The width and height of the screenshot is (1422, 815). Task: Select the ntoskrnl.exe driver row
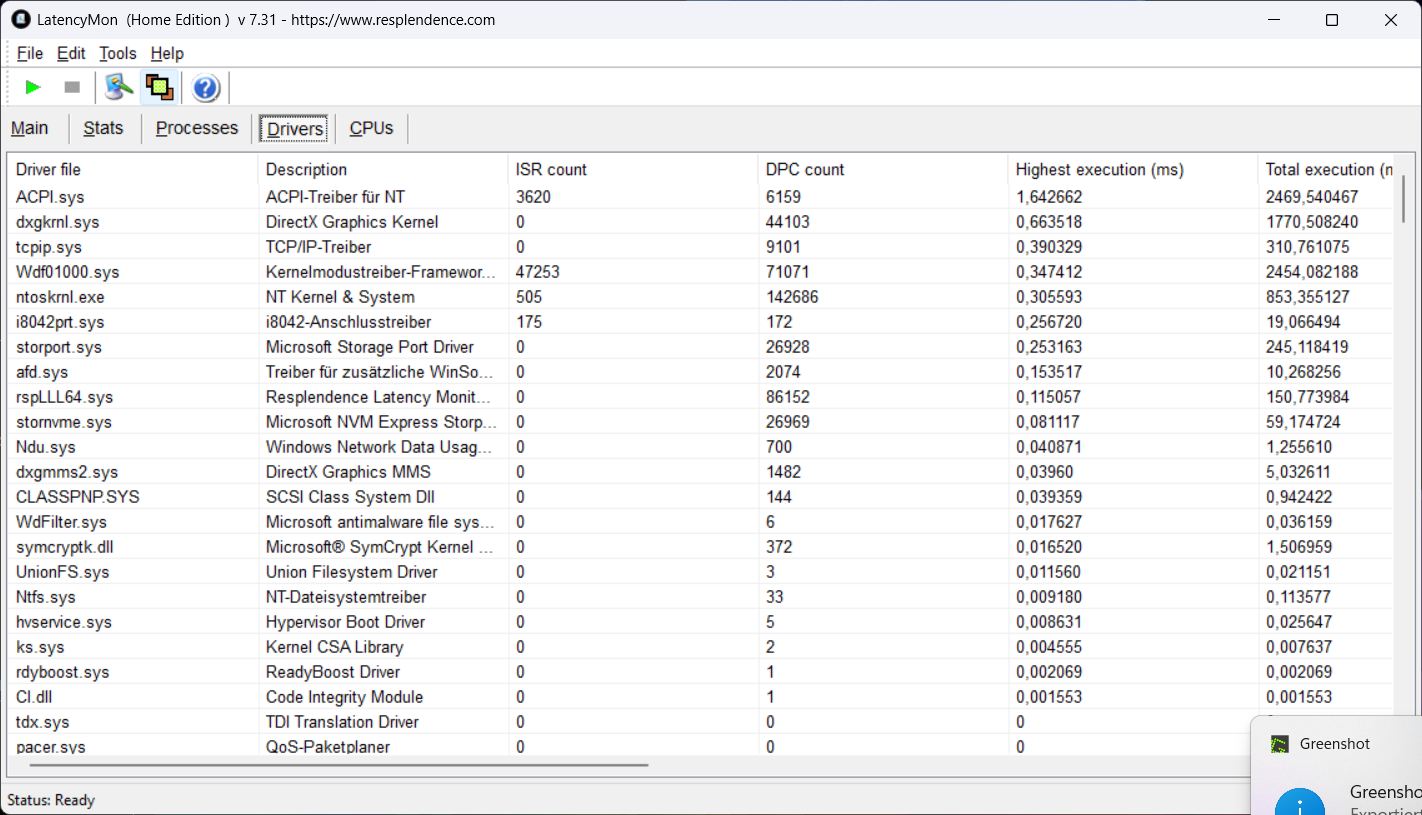pyautogui.click(x=700, y=297)
